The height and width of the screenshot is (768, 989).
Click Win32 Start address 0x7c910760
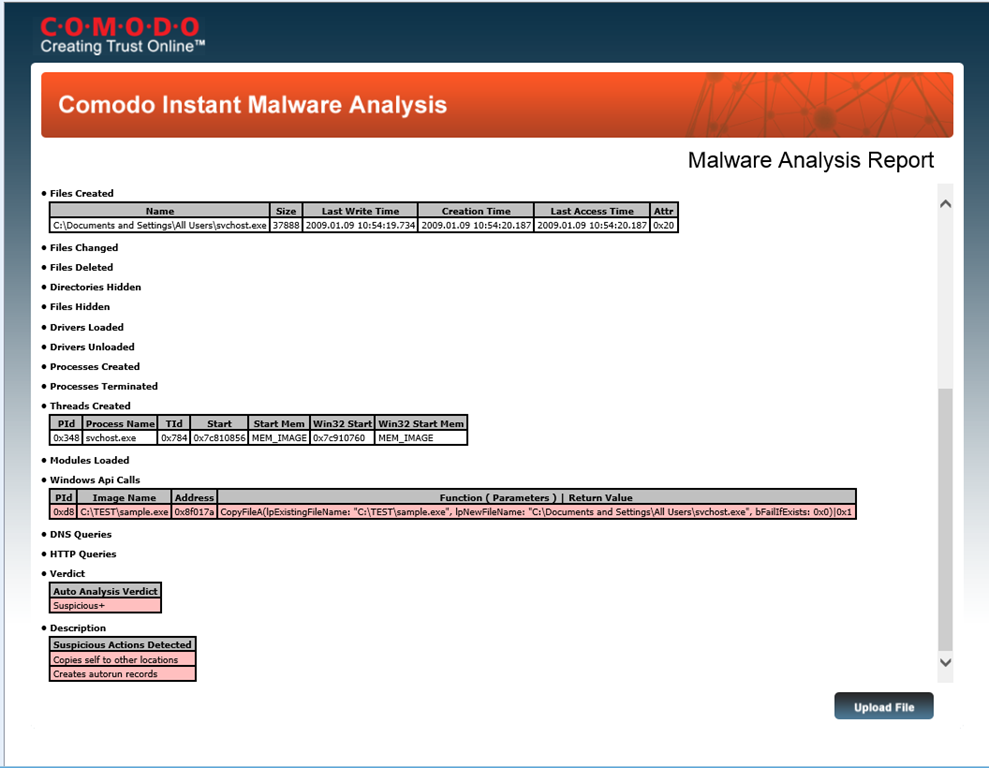pyautogui.click(x=342, y=438)
